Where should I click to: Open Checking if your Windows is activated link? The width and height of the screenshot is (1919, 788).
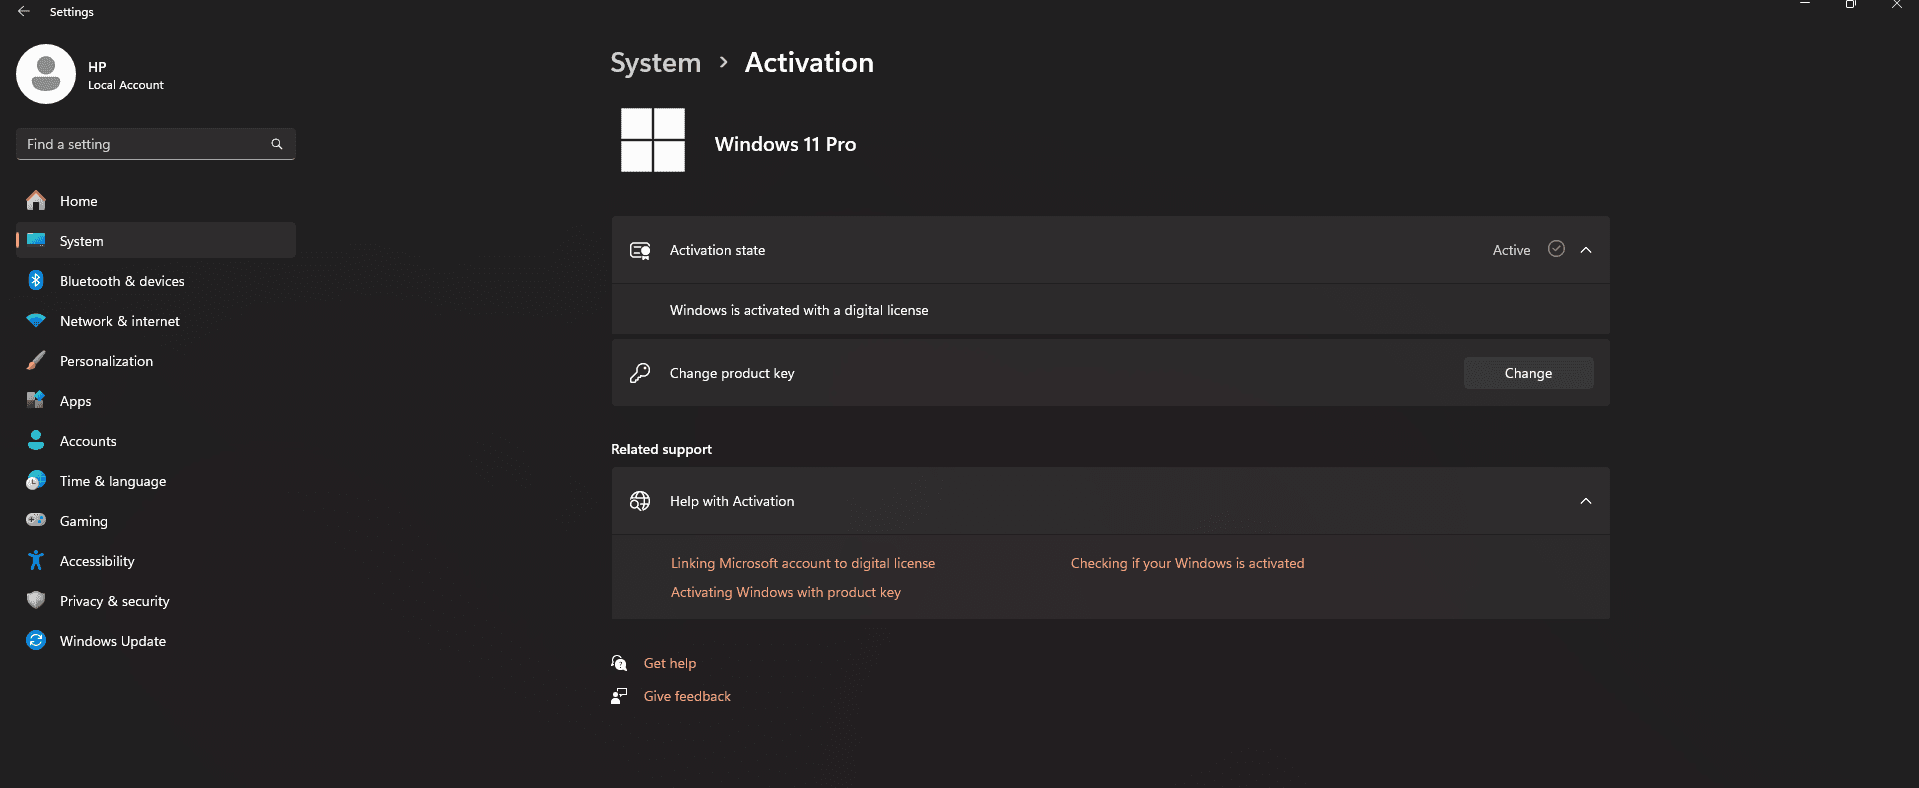tap(1187, 563)
